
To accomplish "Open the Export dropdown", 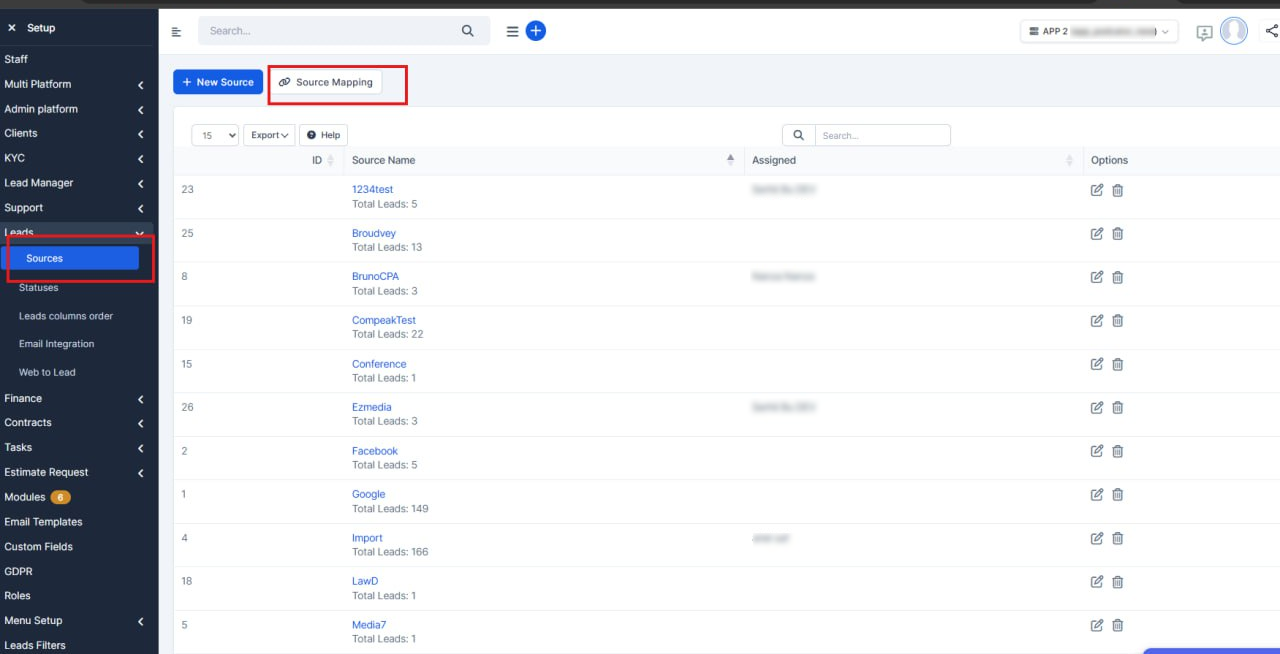I will [x=269, y=135].
